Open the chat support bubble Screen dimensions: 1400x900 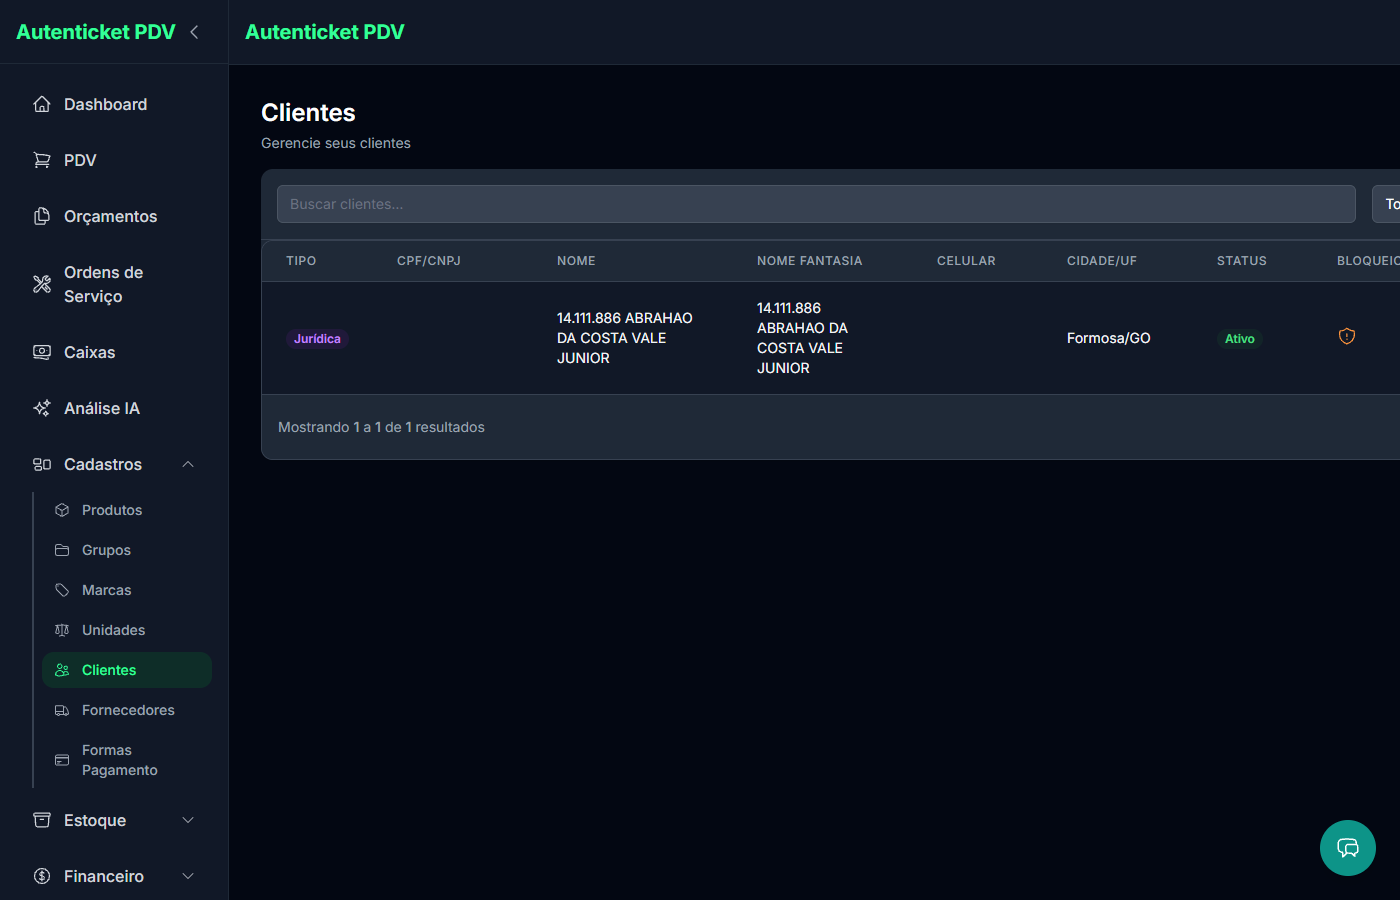pyautogui.click(x=1347, y=848)
